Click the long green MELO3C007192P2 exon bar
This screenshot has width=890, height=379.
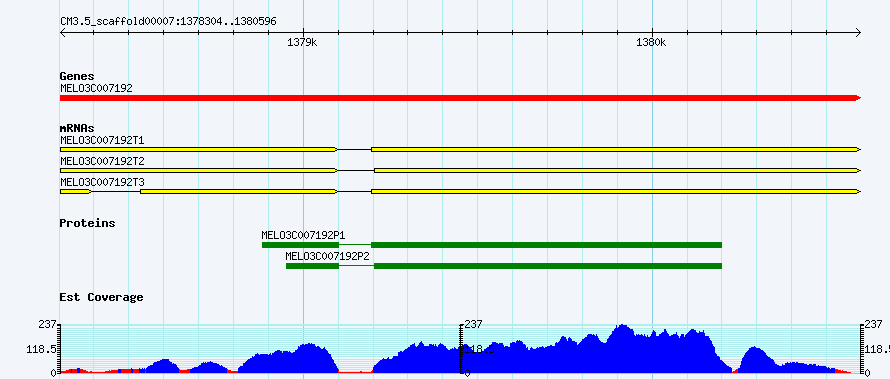pos(548,266)
